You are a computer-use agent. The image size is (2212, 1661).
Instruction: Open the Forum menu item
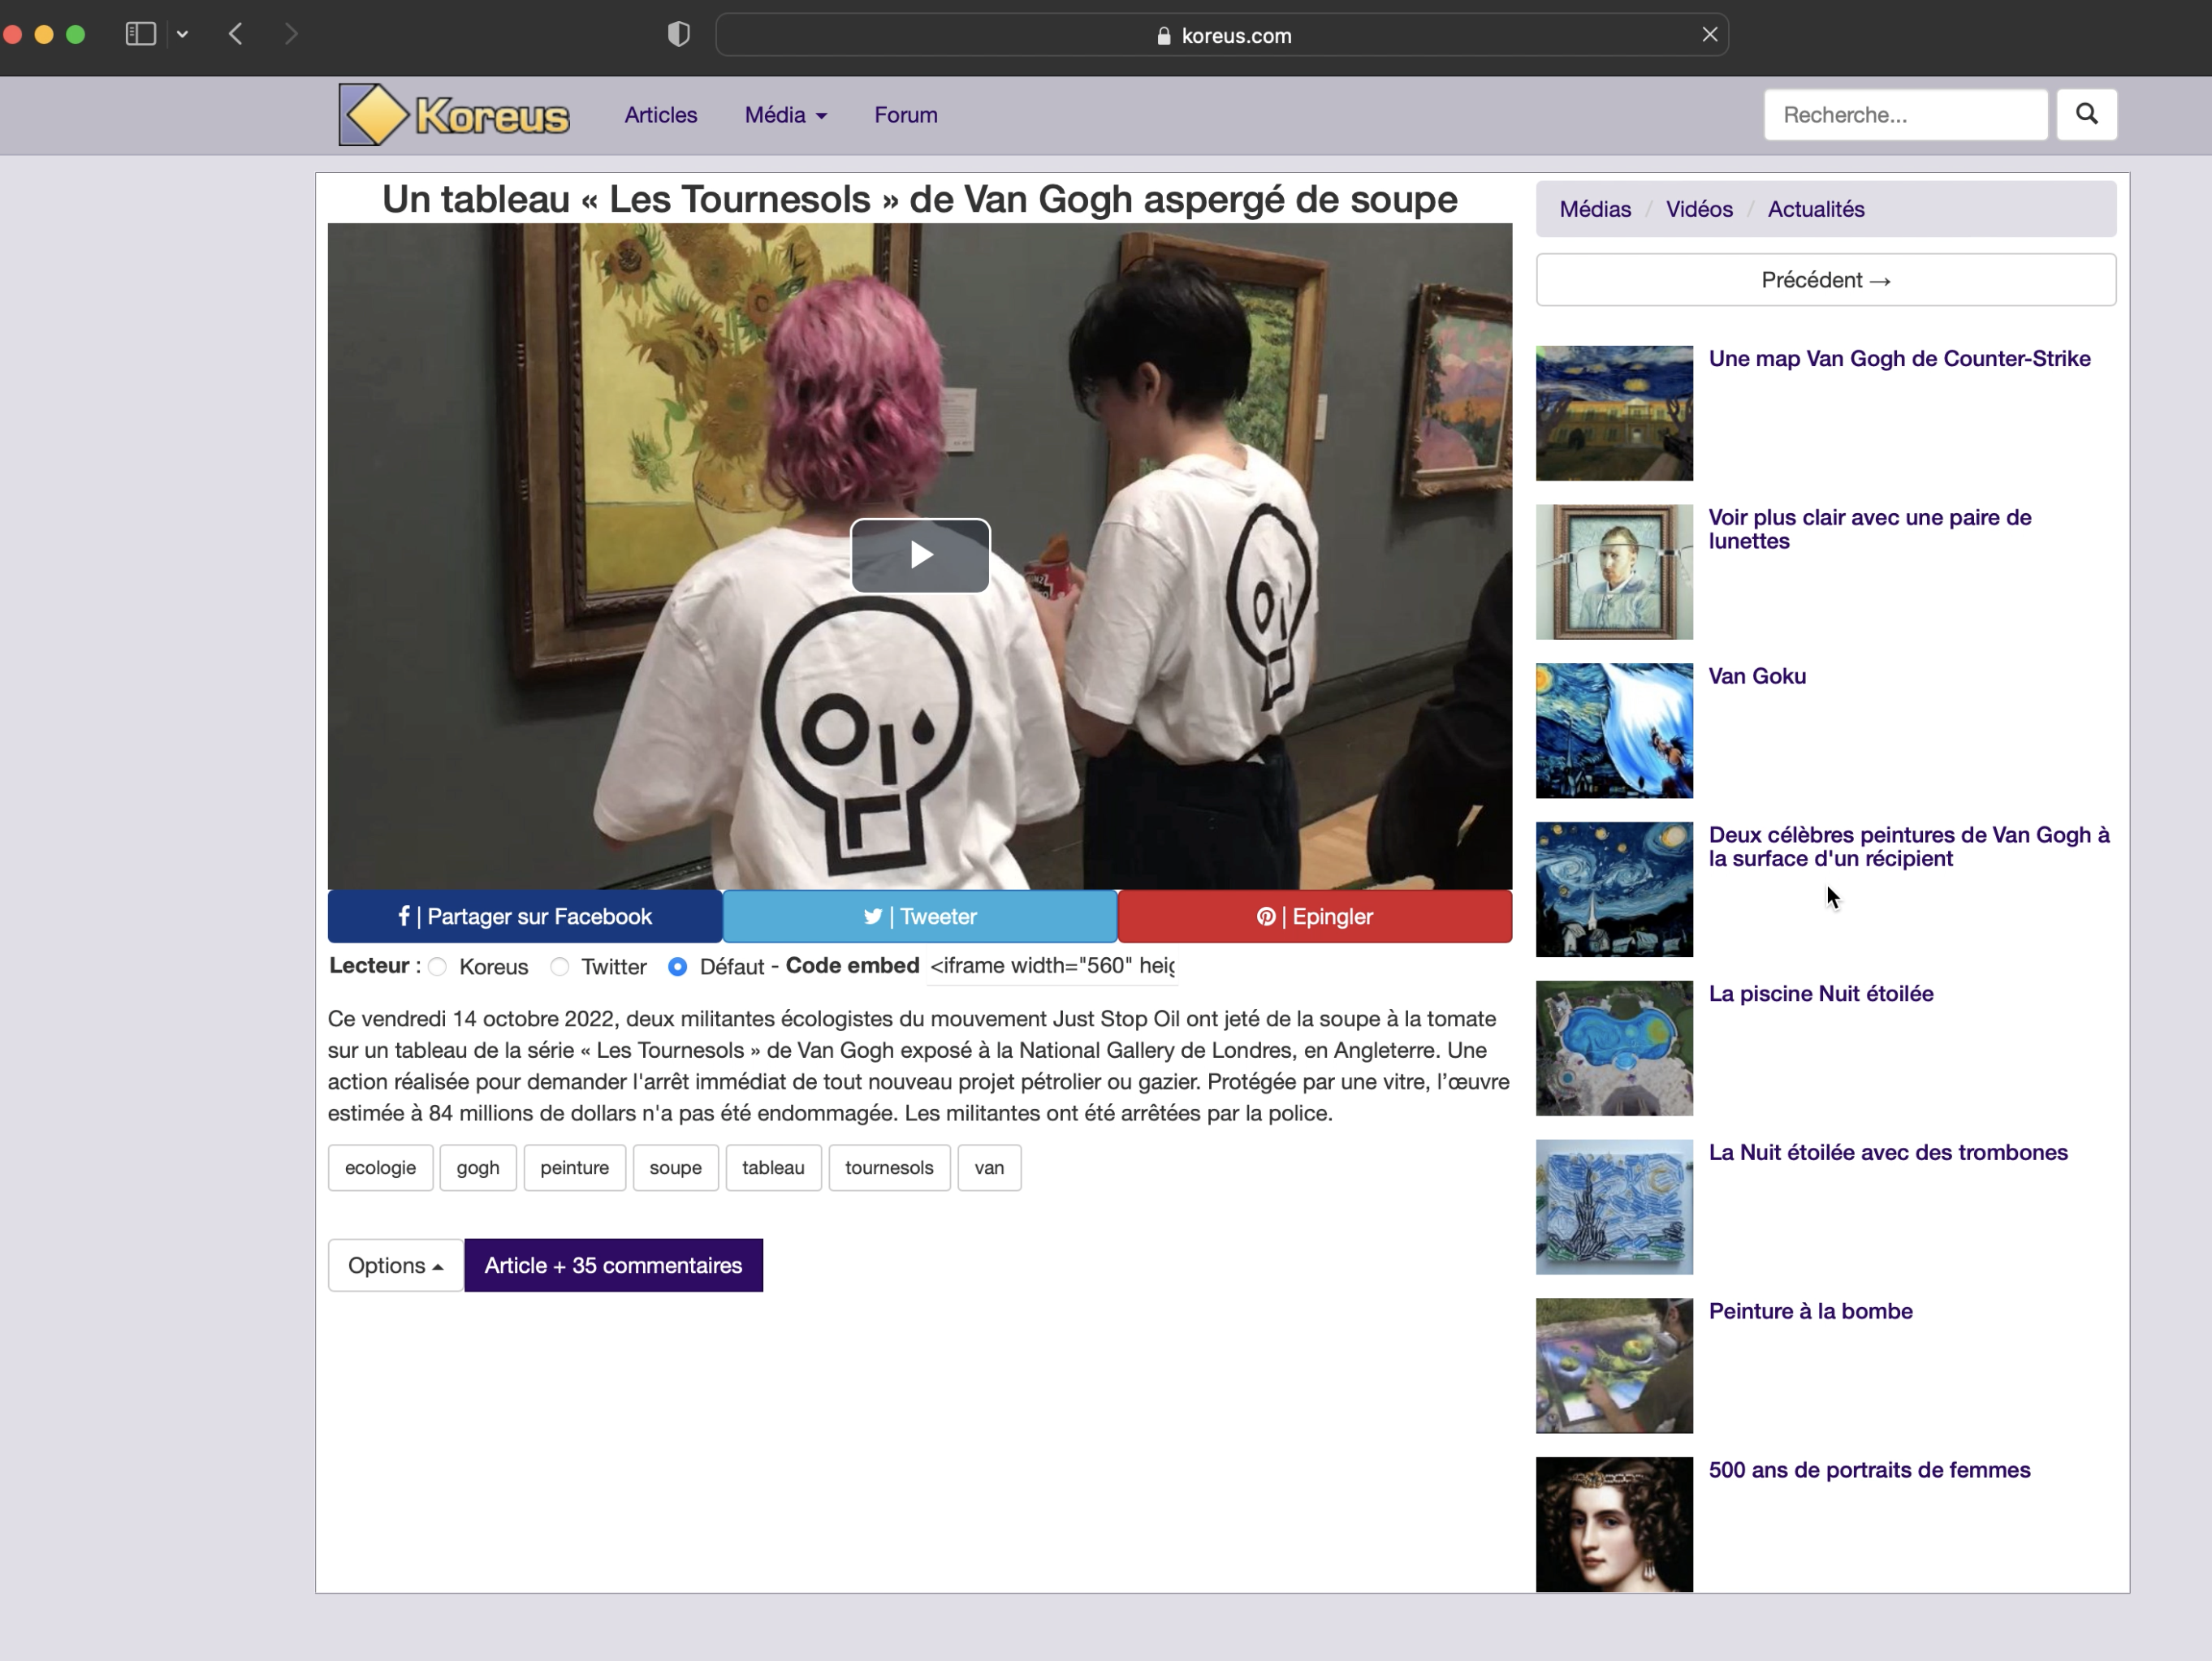click(x=905, y=115)
